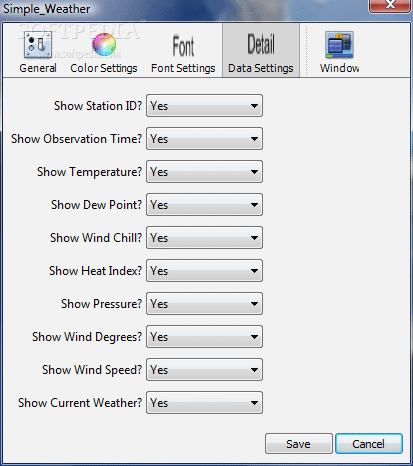
Task: Open the Color Settings color wheel icon
Action: (104, 45)
